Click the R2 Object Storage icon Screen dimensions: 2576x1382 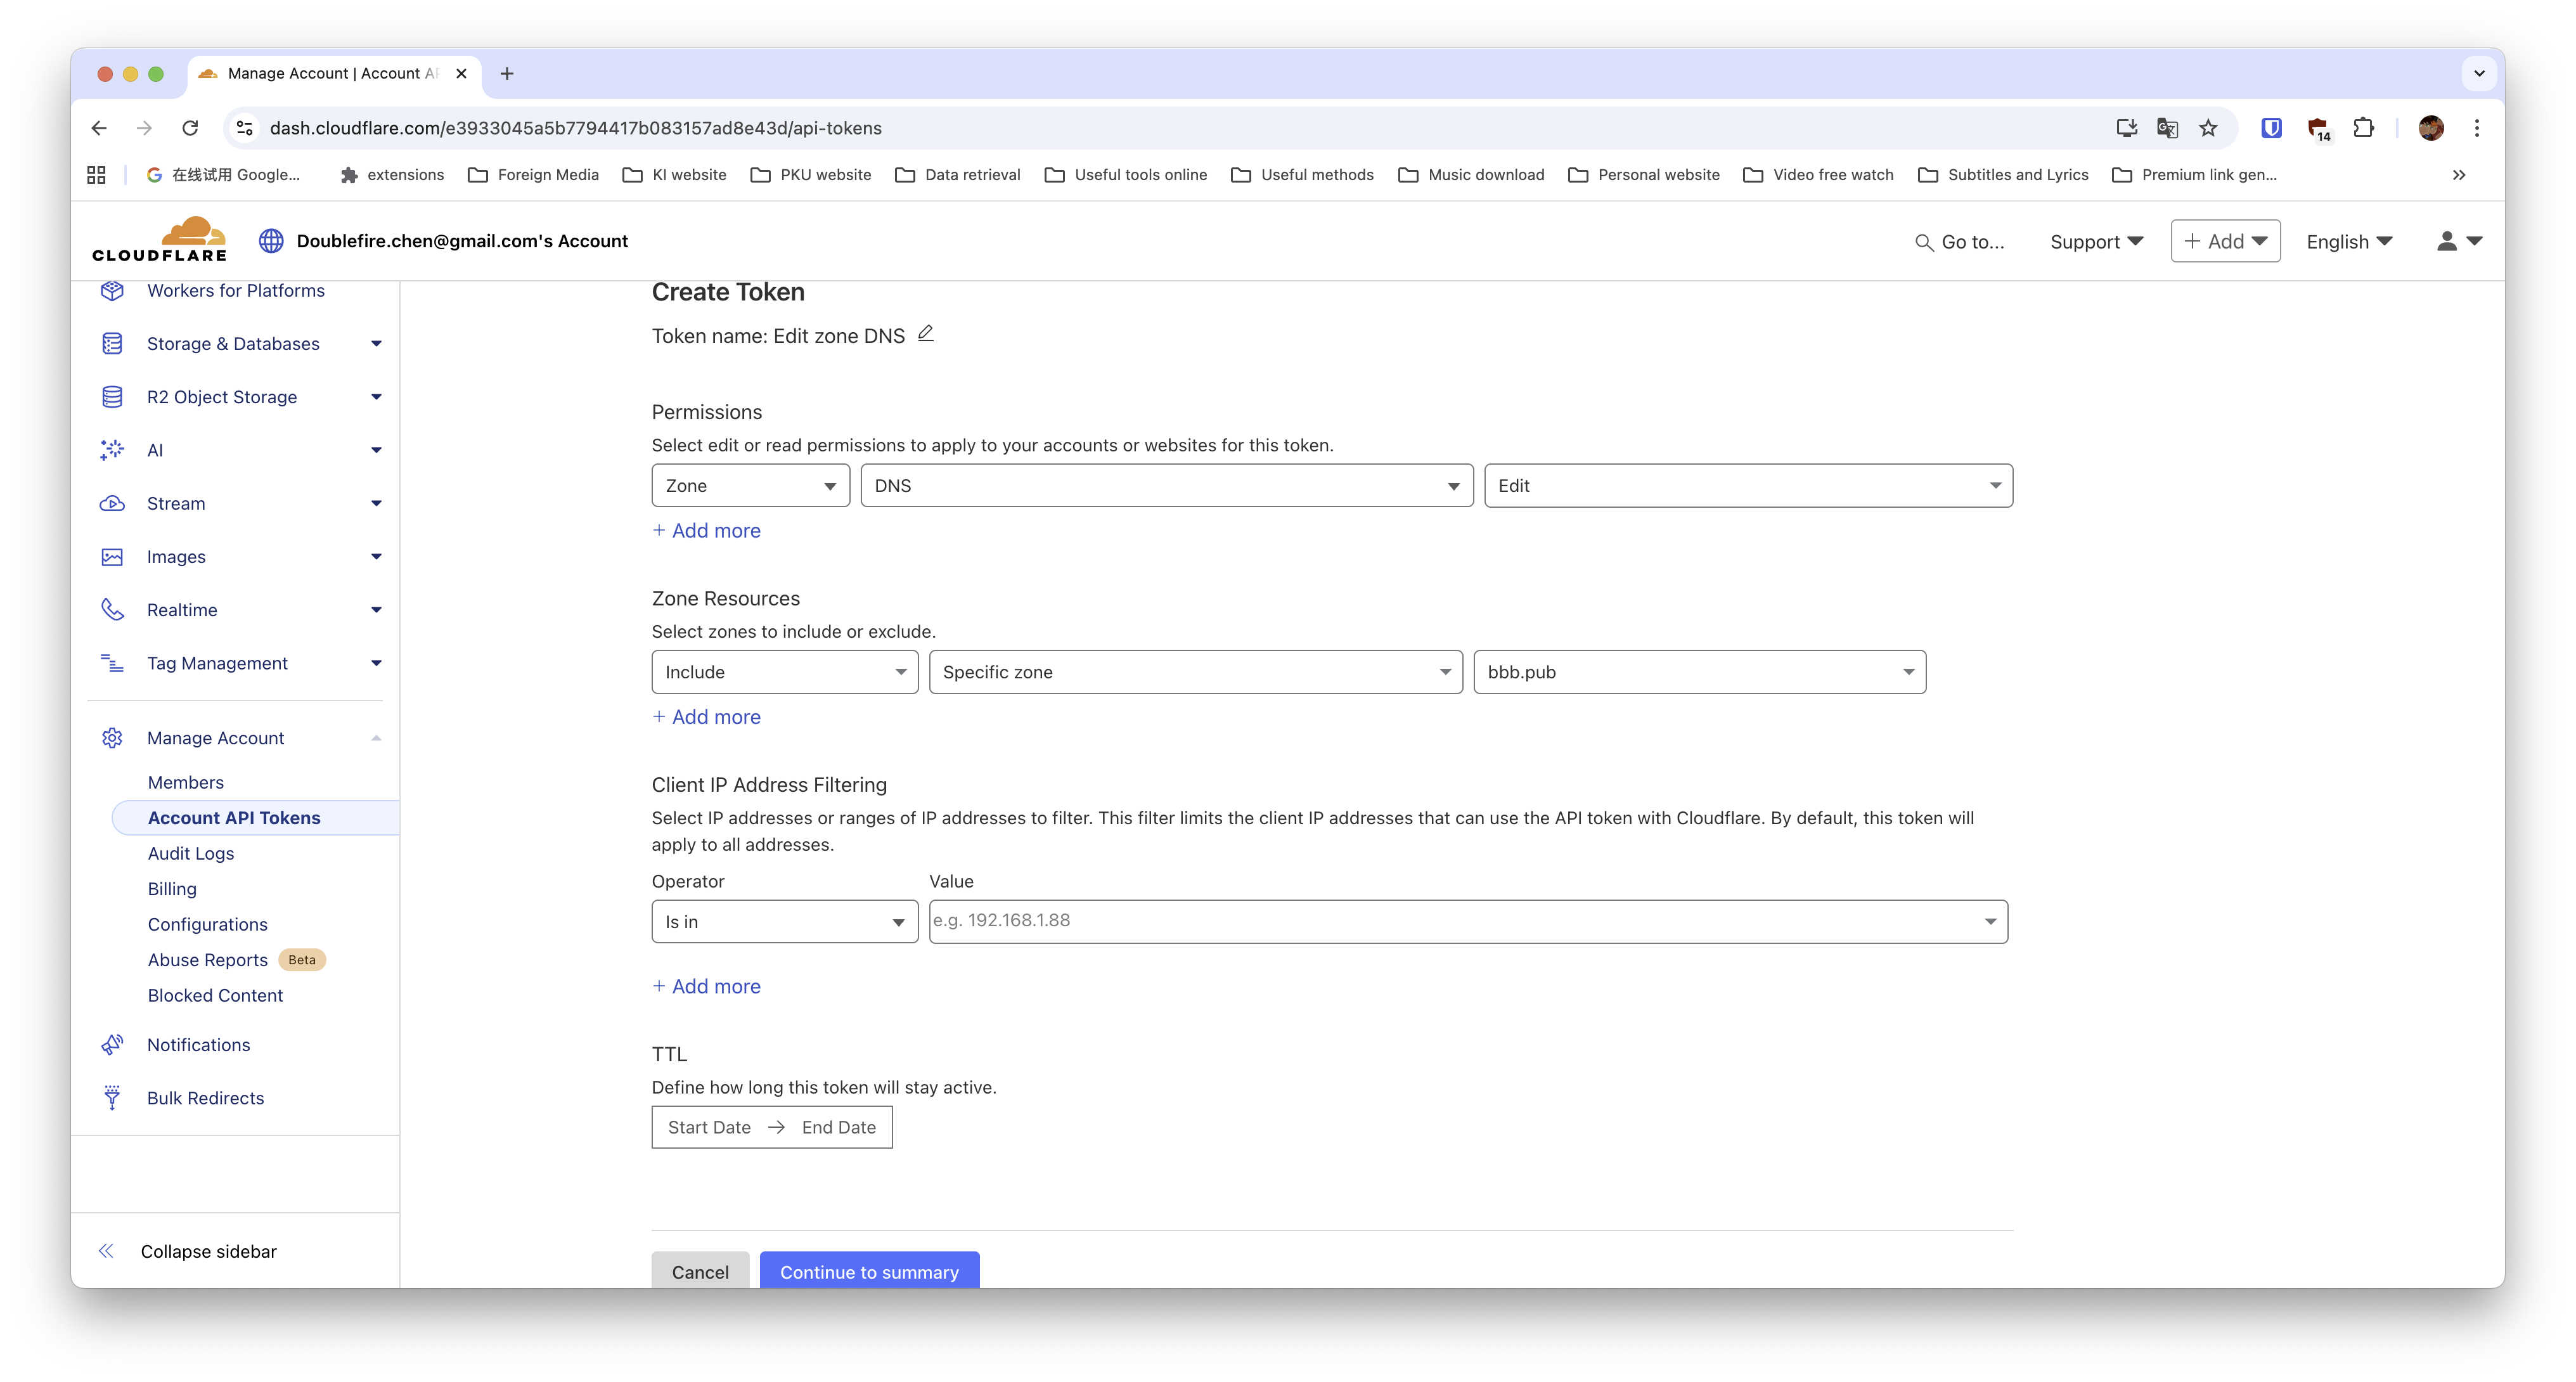112,397
